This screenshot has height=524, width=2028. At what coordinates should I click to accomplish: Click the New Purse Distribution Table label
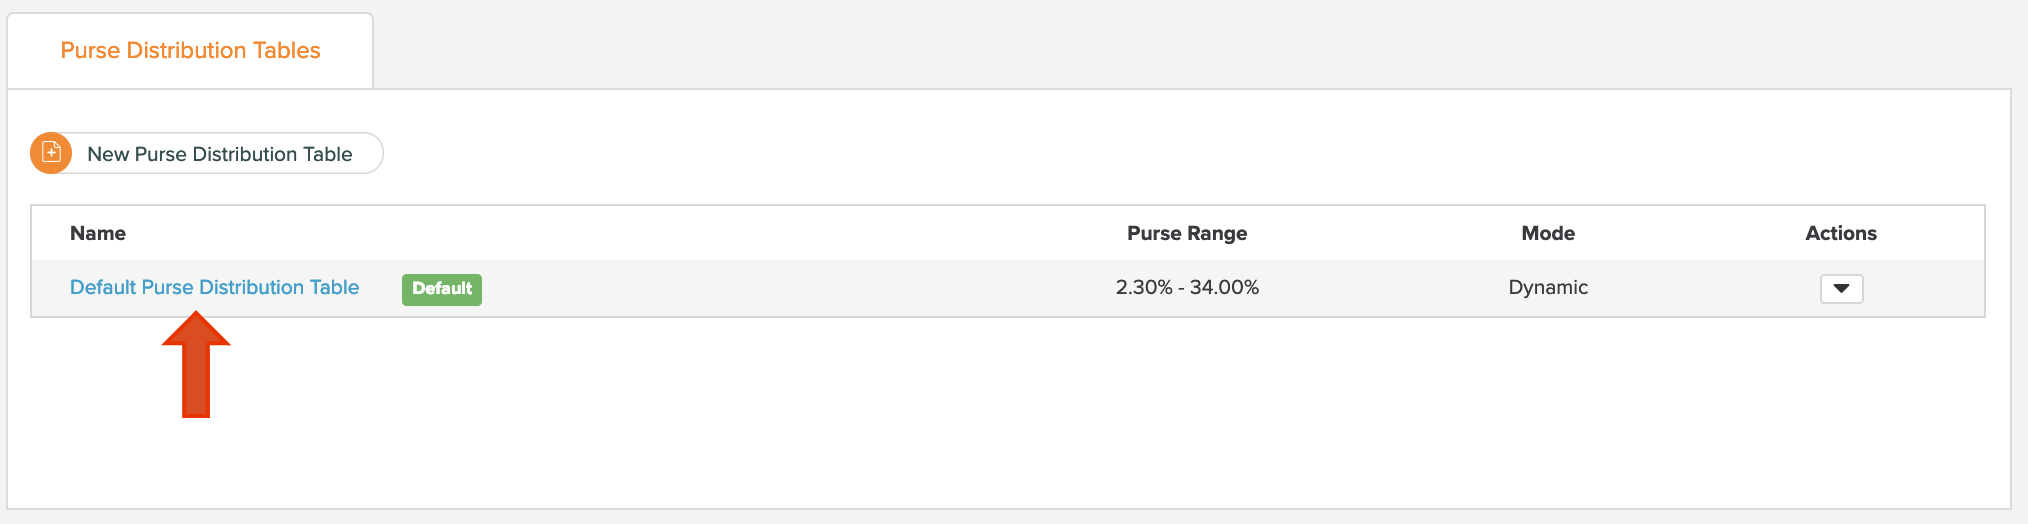[x=220, y=154]
